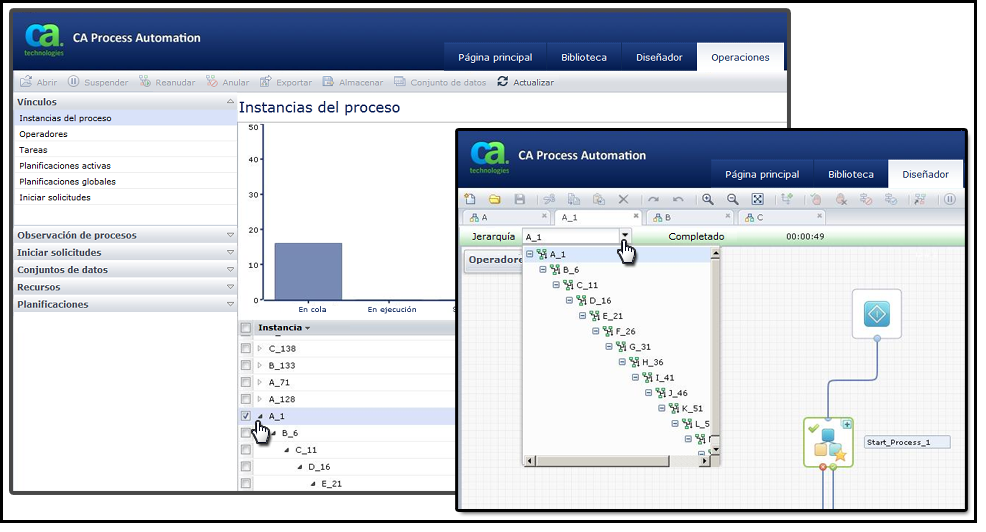Expand the Conjuntos de datos panel
The image size is (986, 532).
pos(230,270)
